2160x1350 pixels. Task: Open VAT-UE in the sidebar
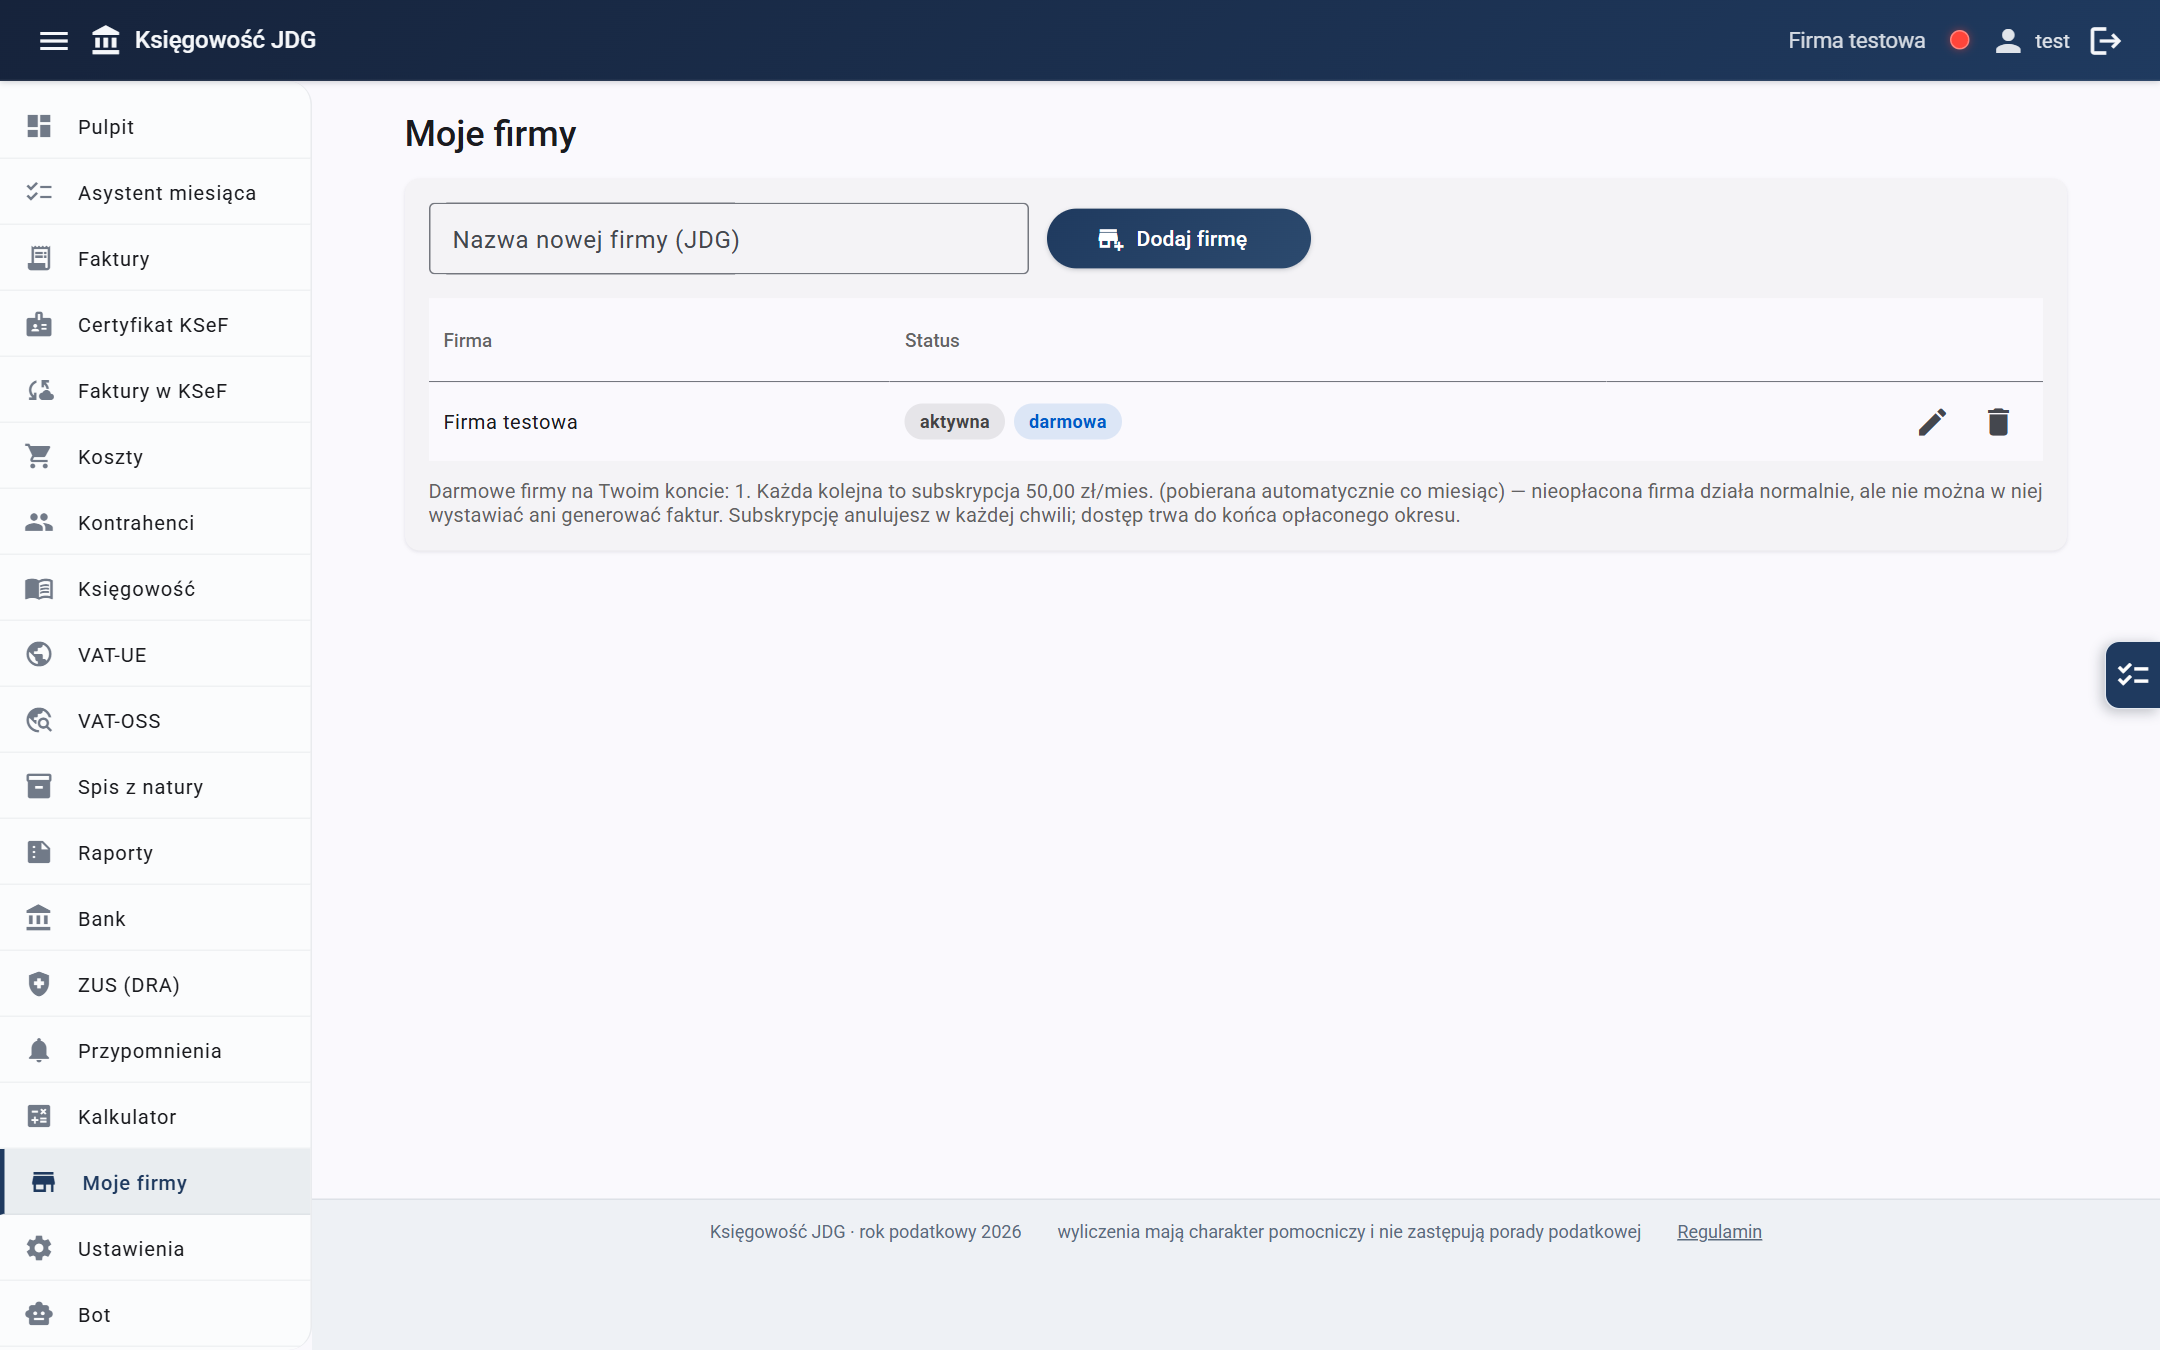(156, 654)
